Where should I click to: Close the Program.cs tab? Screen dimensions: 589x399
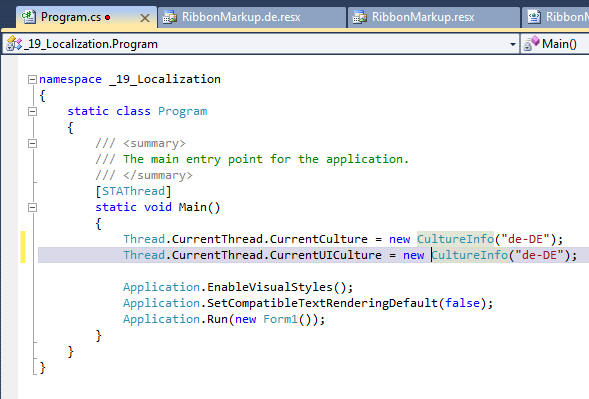tap(145, 18)
